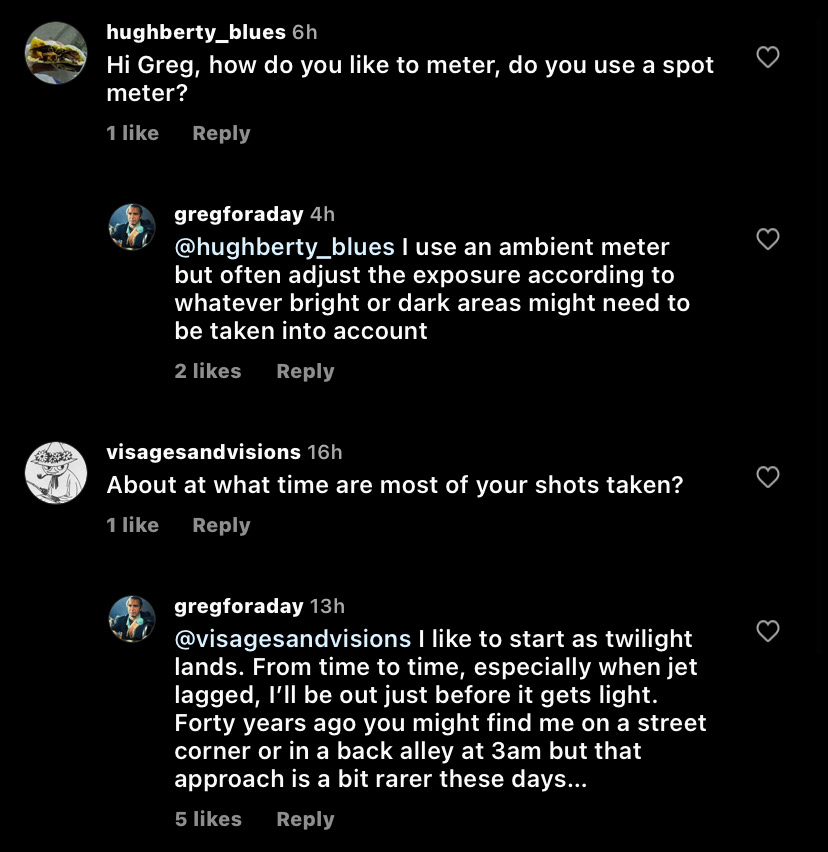The height and width of the screenshot is (852, 828).
Task: Like visagesandvisions's shot time question
Action: click(767, 477)
